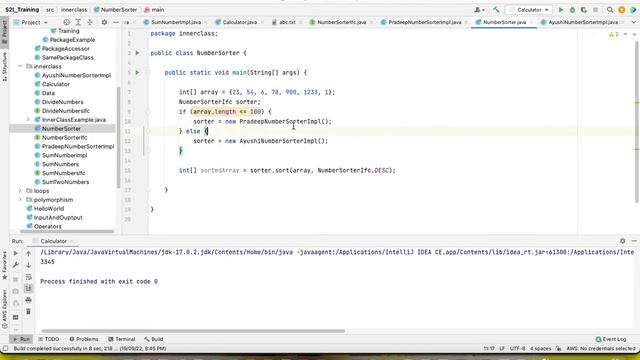Toggle soft-wrap icon in Run panel

pyautogui.click(x=28, y=277)
